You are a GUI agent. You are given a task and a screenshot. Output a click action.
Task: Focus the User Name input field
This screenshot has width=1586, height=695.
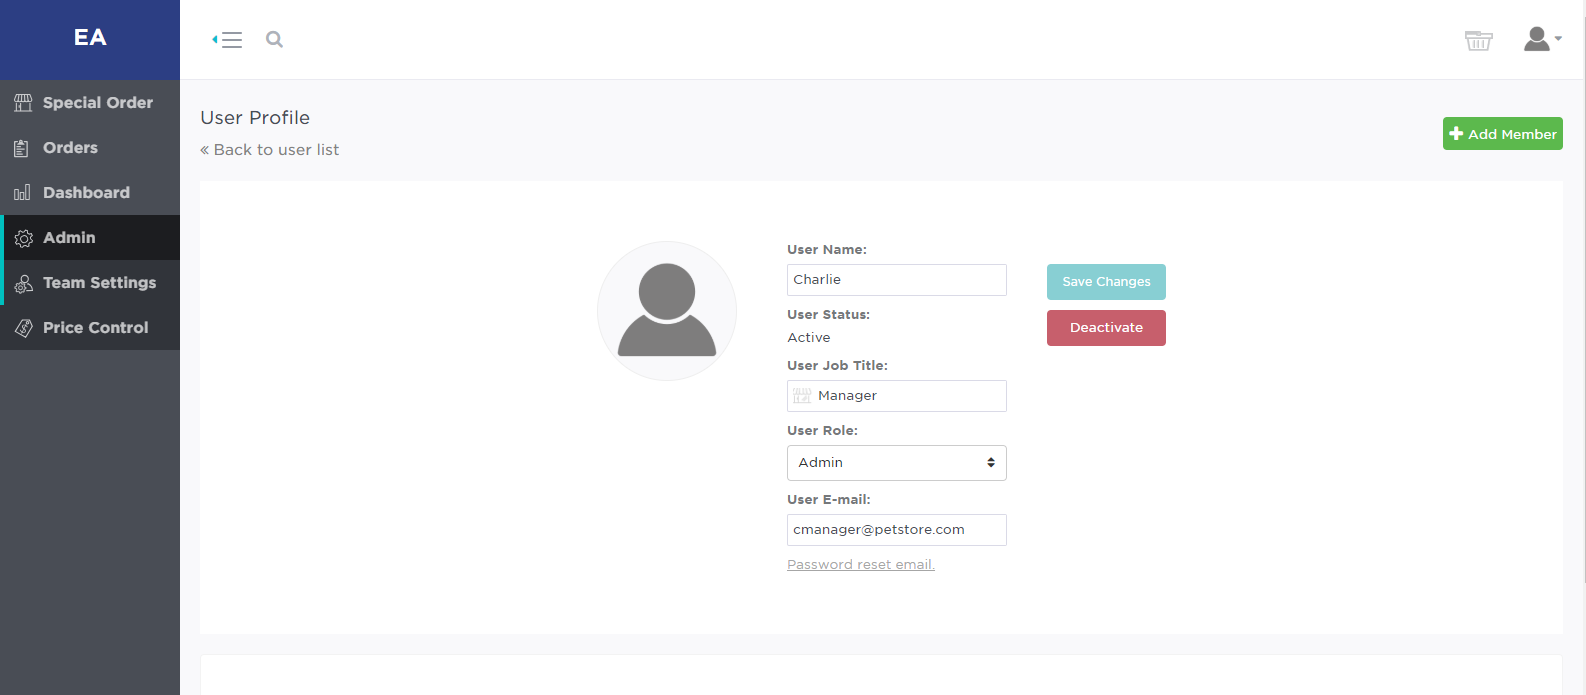coord(896,280)
